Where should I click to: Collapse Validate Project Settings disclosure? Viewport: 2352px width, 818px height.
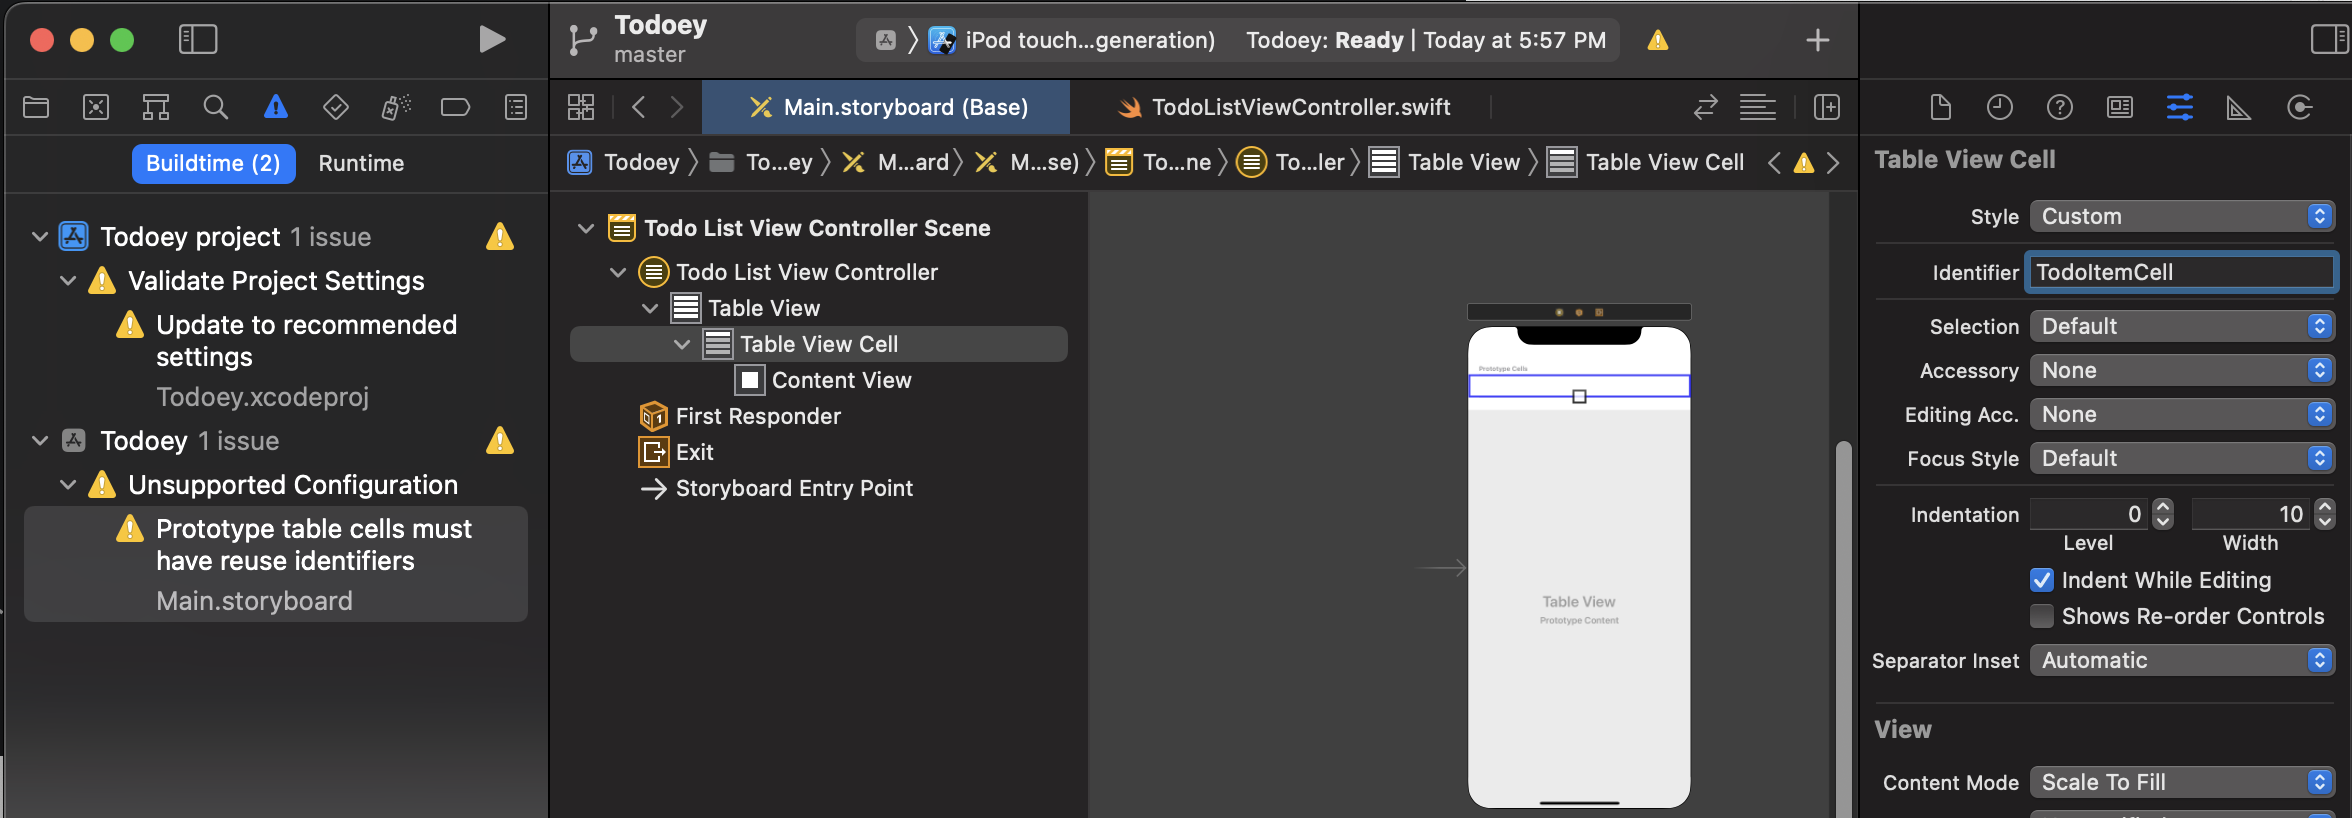click(x=68, y=281)
